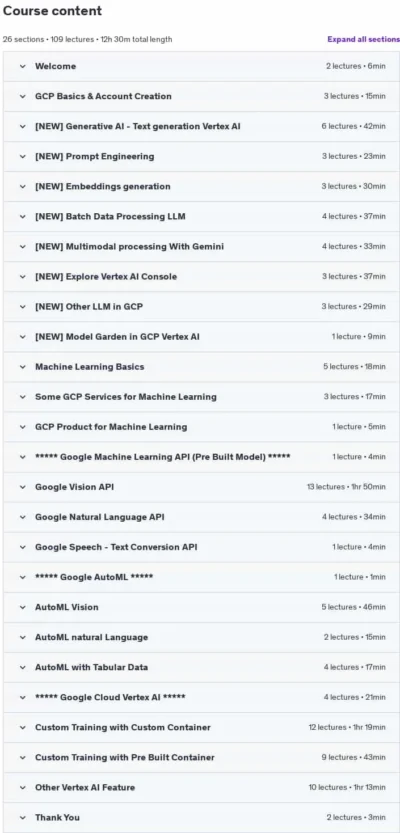The image size is (400, 833).
Task: Toggle the Embeddings generation section arrow
Action: 22,186
